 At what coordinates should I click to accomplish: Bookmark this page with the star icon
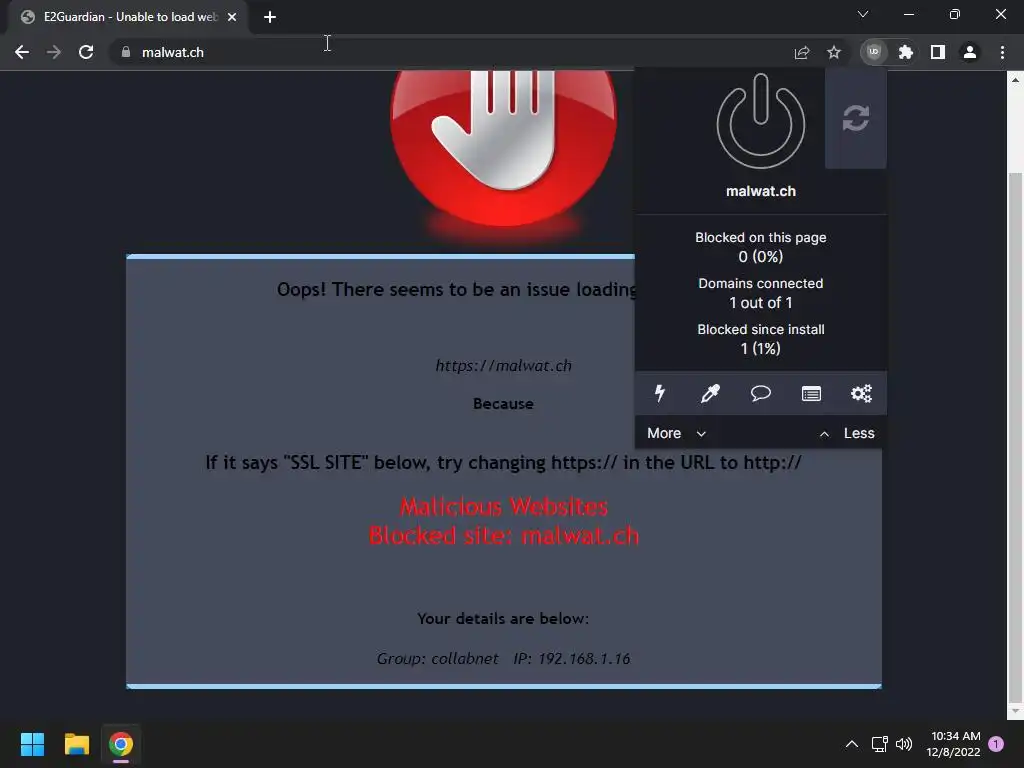coord(834,52)
